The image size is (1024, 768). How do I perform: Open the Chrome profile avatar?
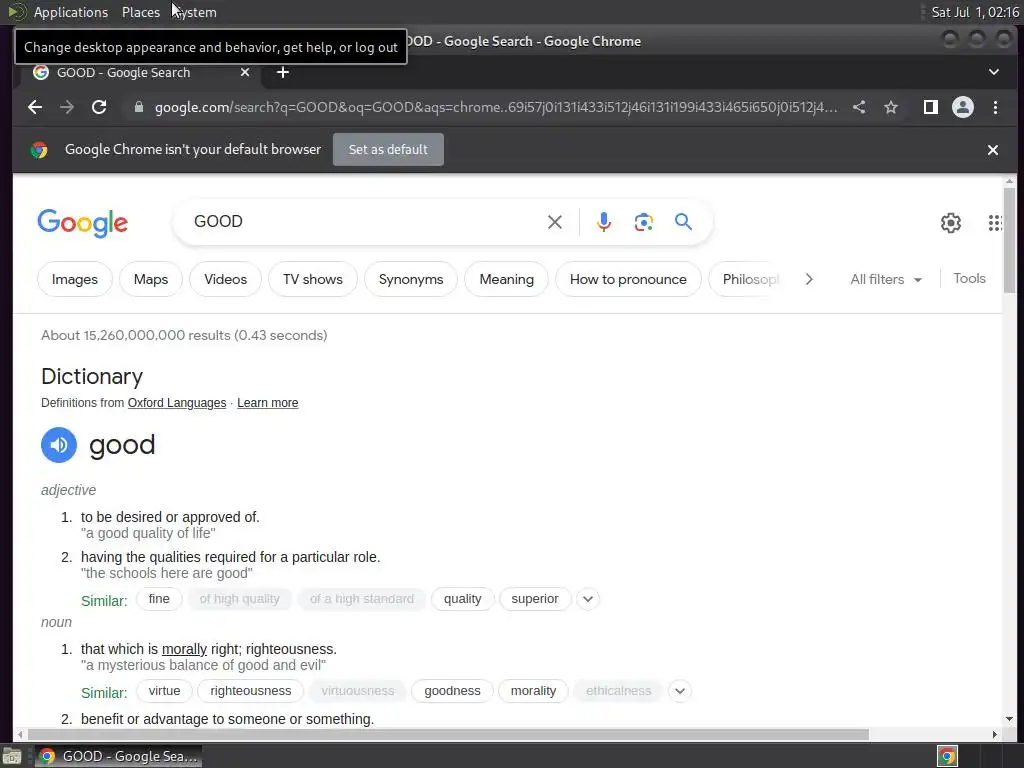tap(963, 107)
